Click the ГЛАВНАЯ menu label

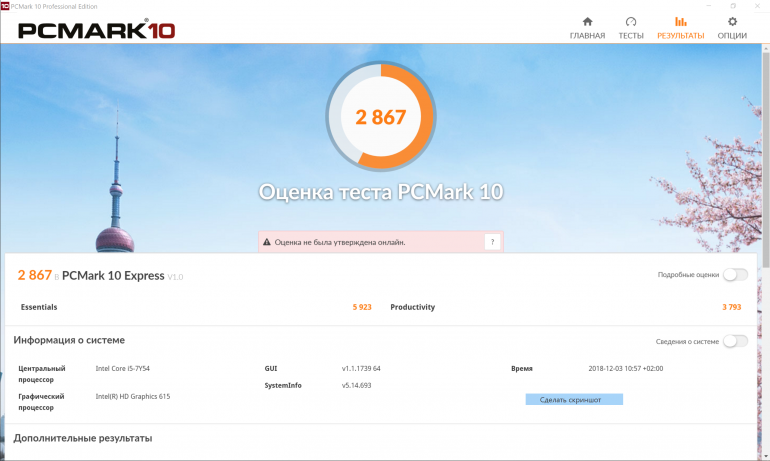click(587, 36)
